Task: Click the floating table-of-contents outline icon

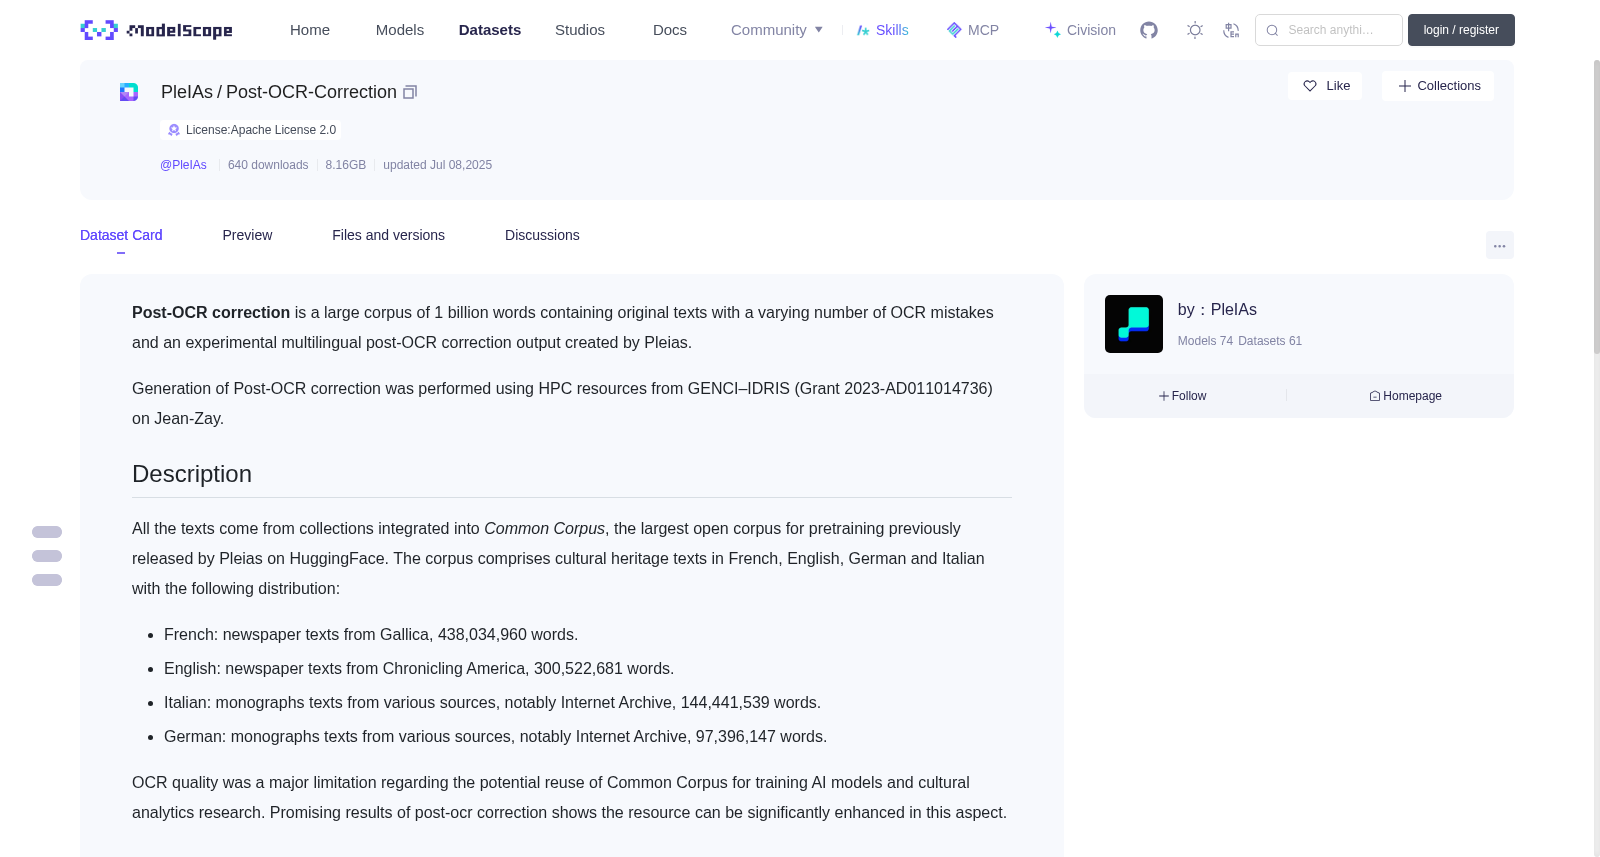Action: (x=47, y=556)
